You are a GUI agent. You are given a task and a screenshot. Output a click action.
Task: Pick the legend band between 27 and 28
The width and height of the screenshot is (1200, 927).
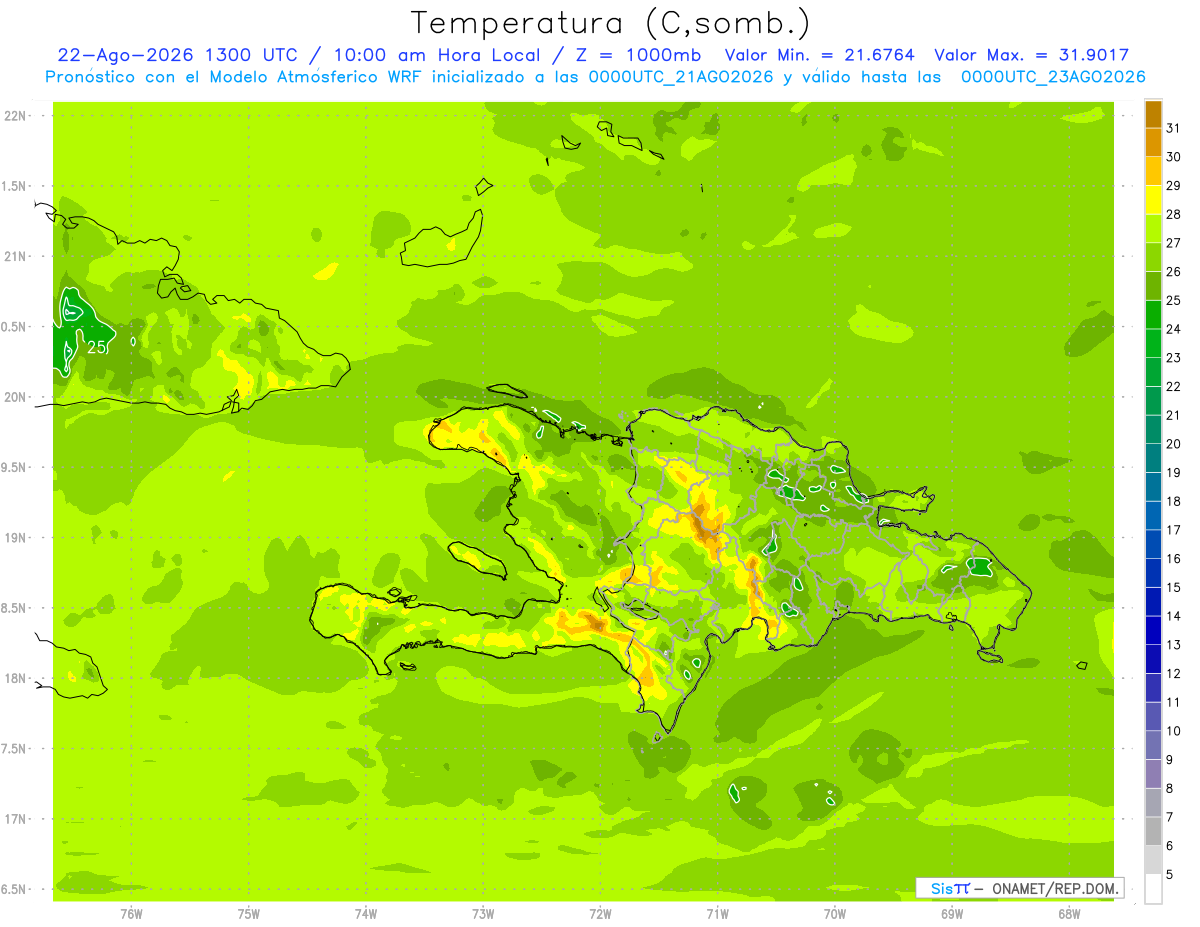[x=1153, y=228]
